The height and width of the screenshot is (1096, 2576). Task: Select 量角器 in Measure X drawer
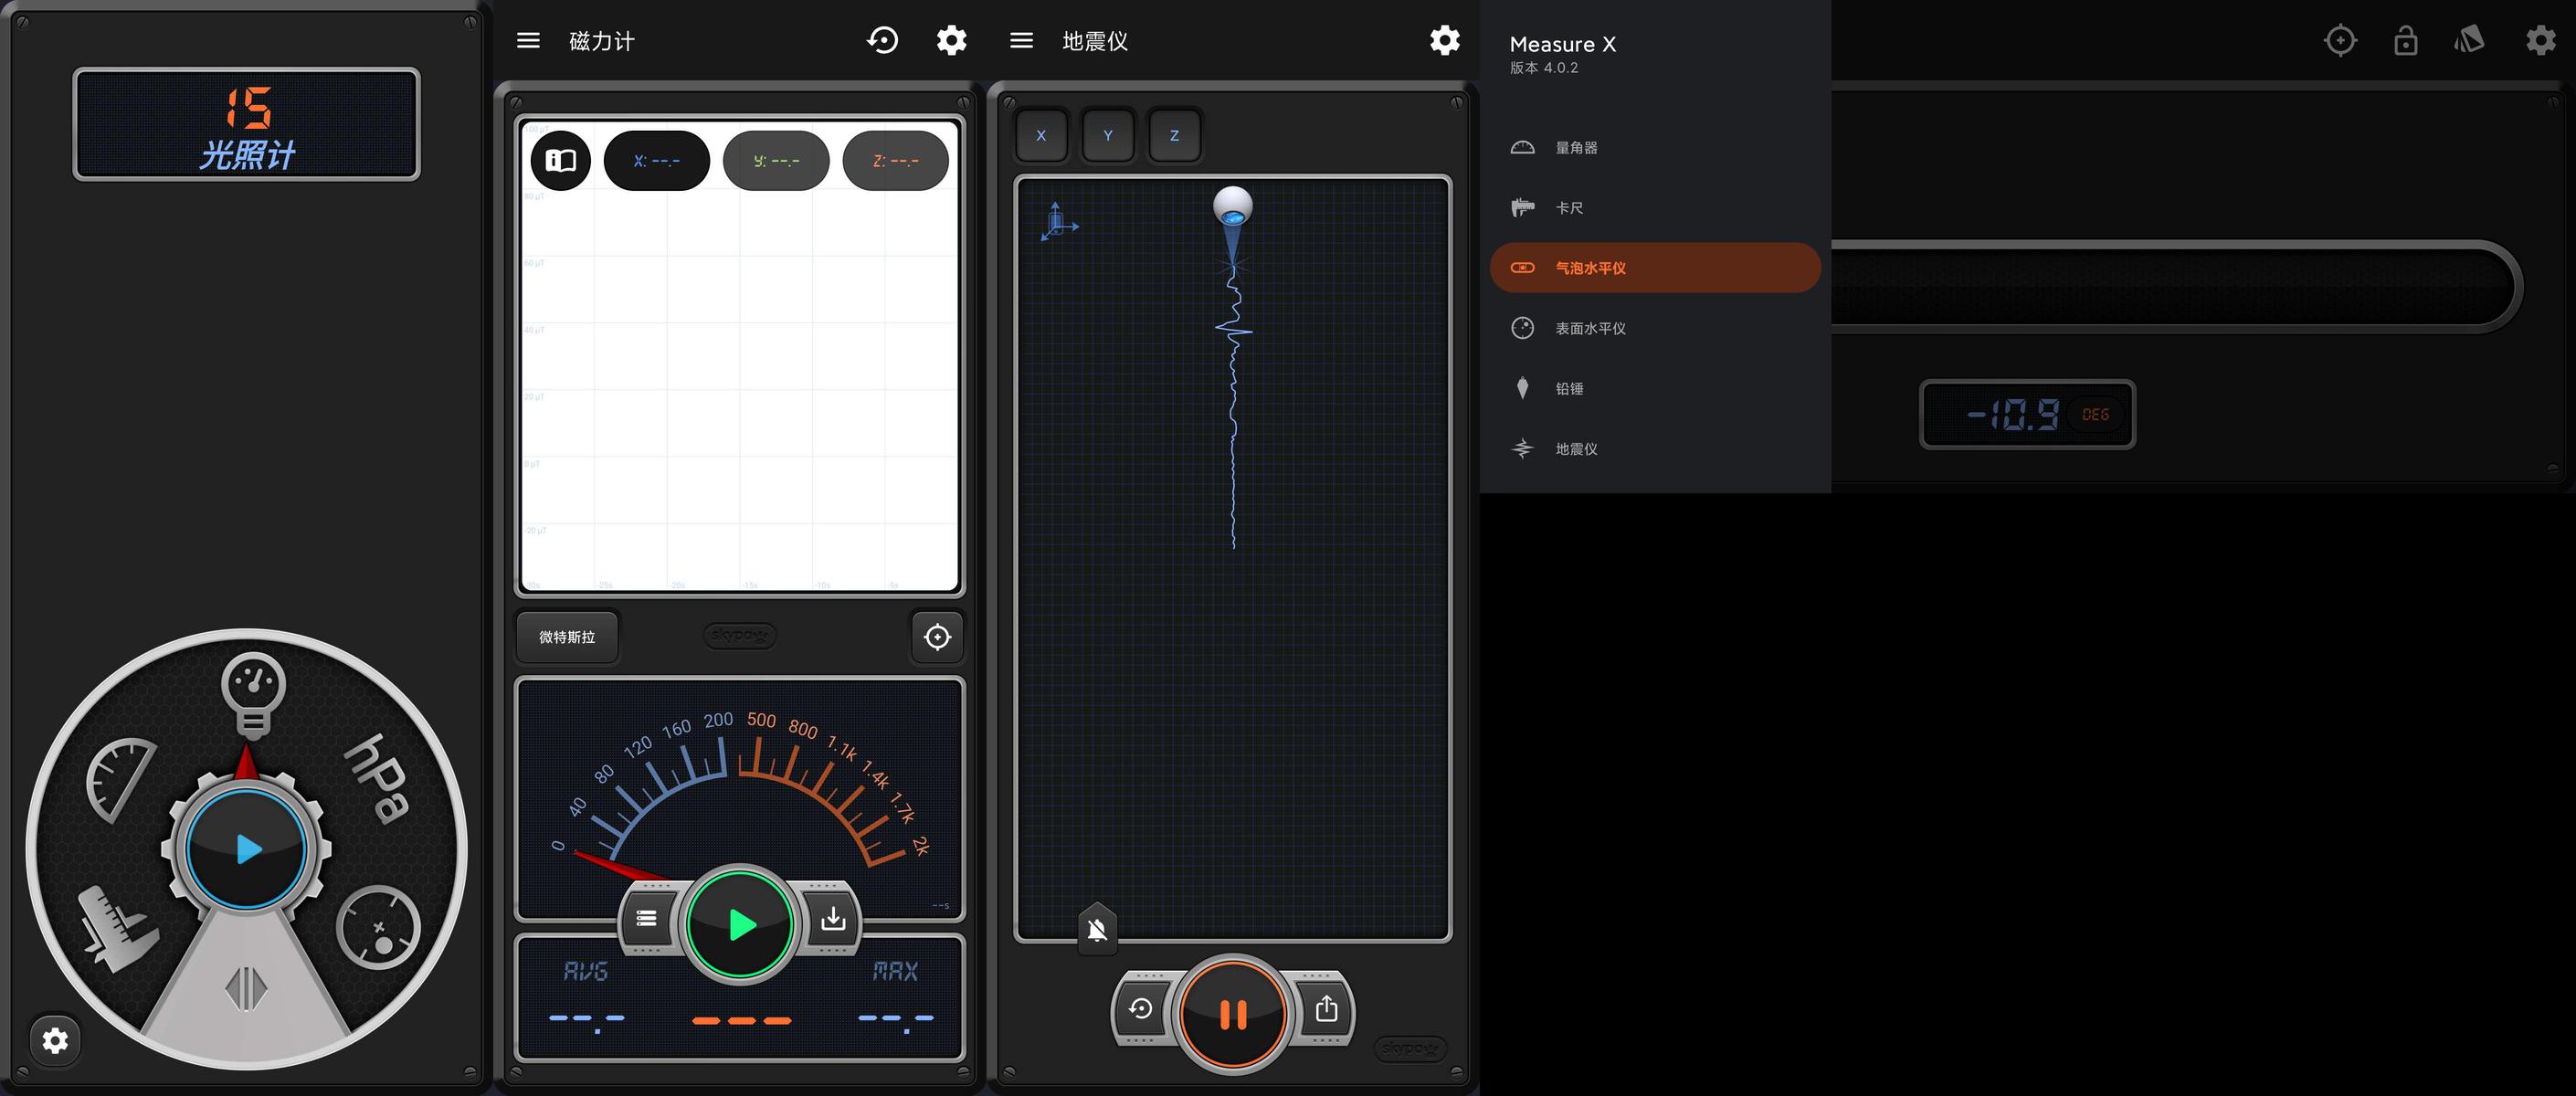(x=1655, y=148)
